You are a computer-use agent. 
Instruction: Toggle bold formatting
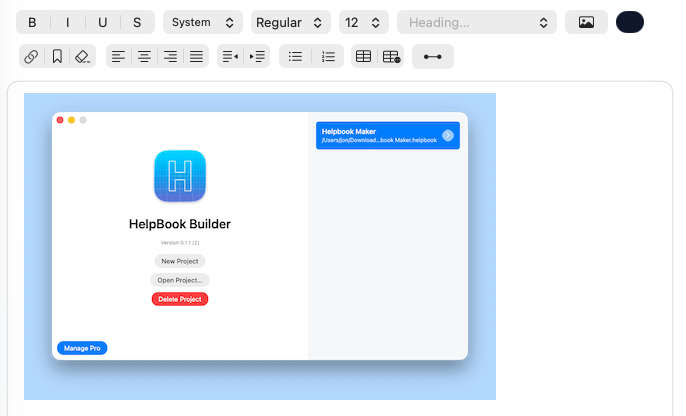point(32,22)
